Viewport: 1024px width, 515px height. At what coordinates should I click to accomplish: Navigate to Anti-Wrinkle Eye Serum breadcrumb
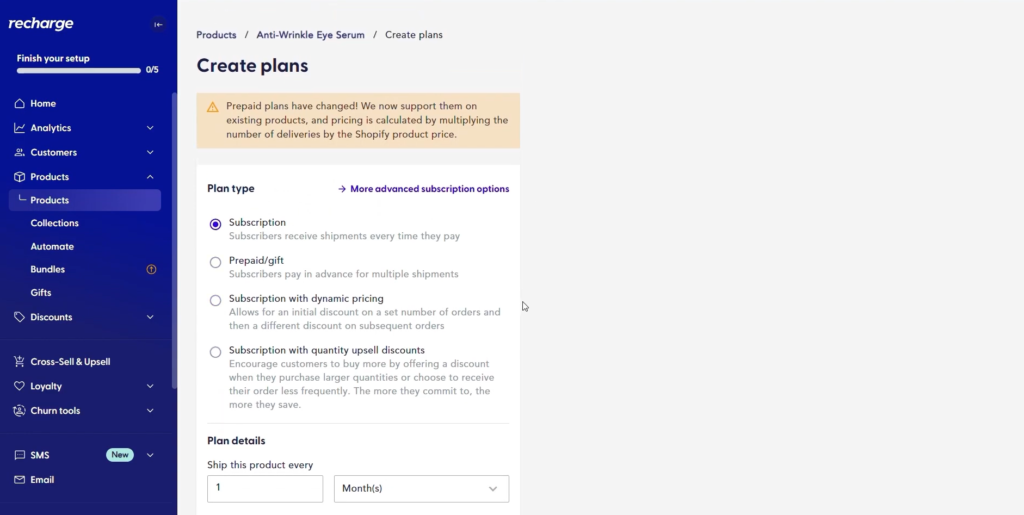310,35
